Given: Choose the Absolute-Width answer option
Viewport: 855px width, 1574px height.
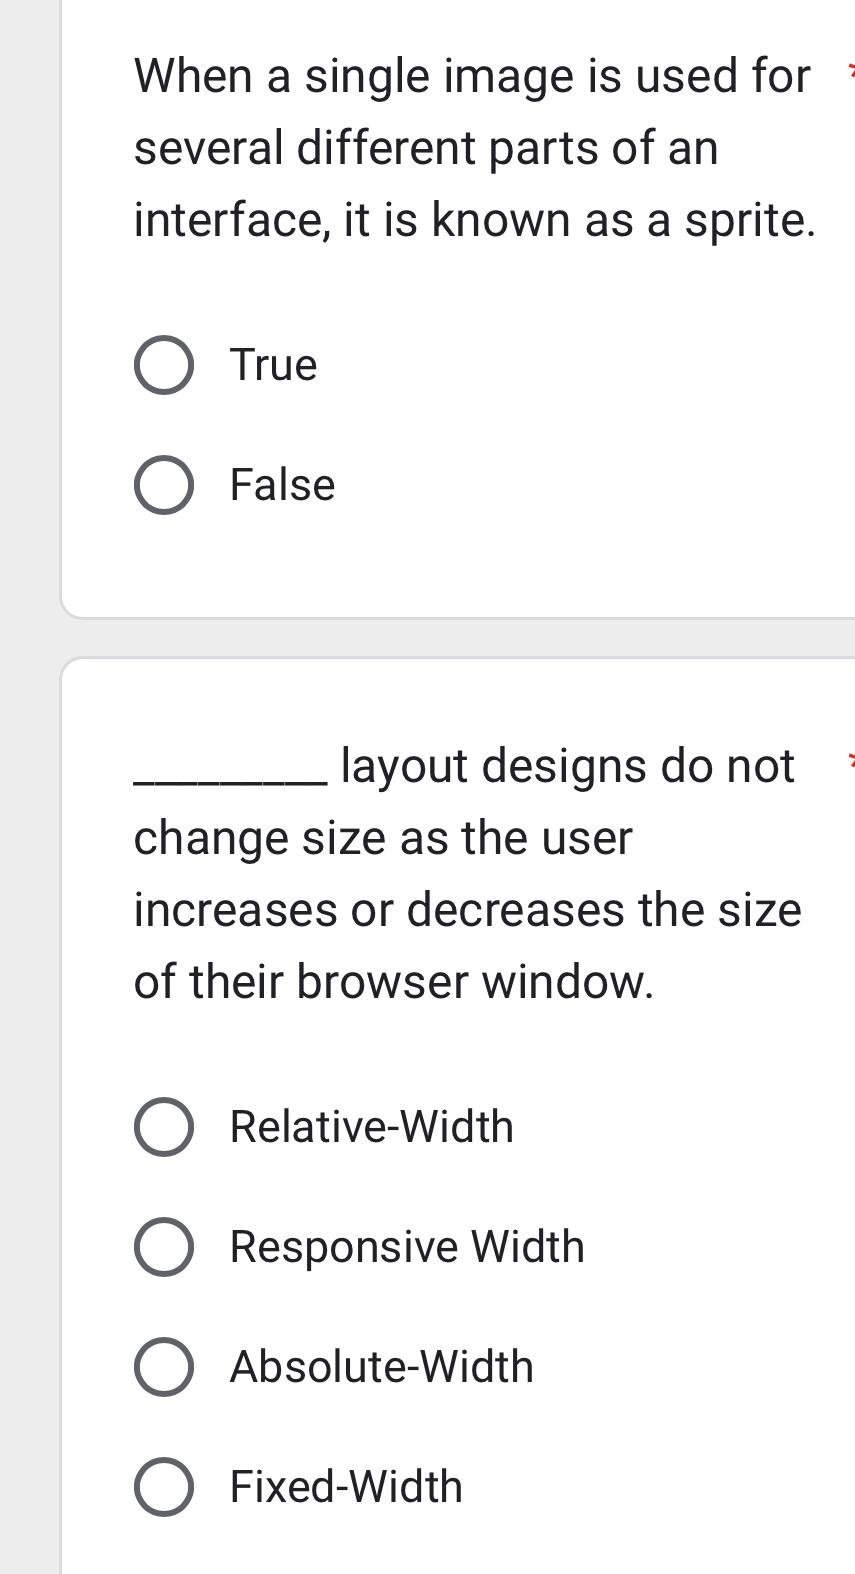Looking at the screenshot, I should click(x=164, y=1366).
